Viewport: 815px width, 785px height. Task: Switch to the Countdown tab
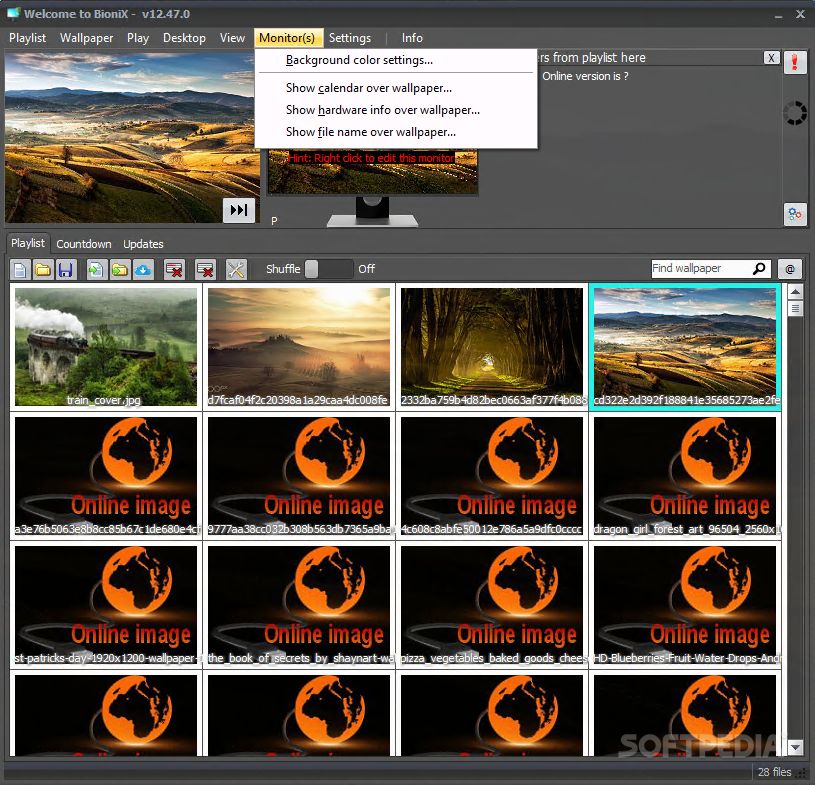(84, 244)
